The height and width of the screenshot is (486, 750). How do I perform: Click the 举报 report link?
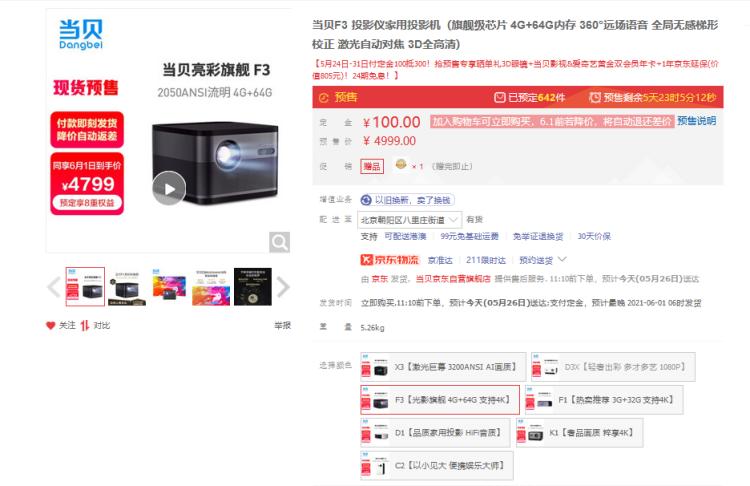tap(282, 325)
